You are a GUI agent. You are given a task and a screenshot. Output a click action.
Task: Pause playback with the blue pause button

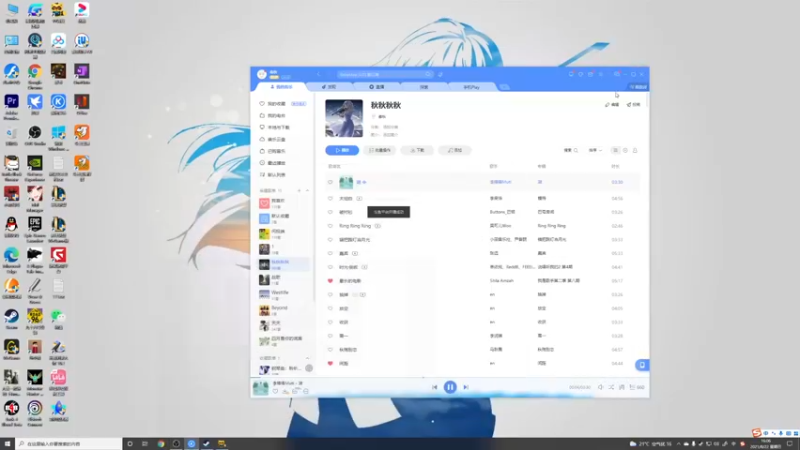pos(450,387)
